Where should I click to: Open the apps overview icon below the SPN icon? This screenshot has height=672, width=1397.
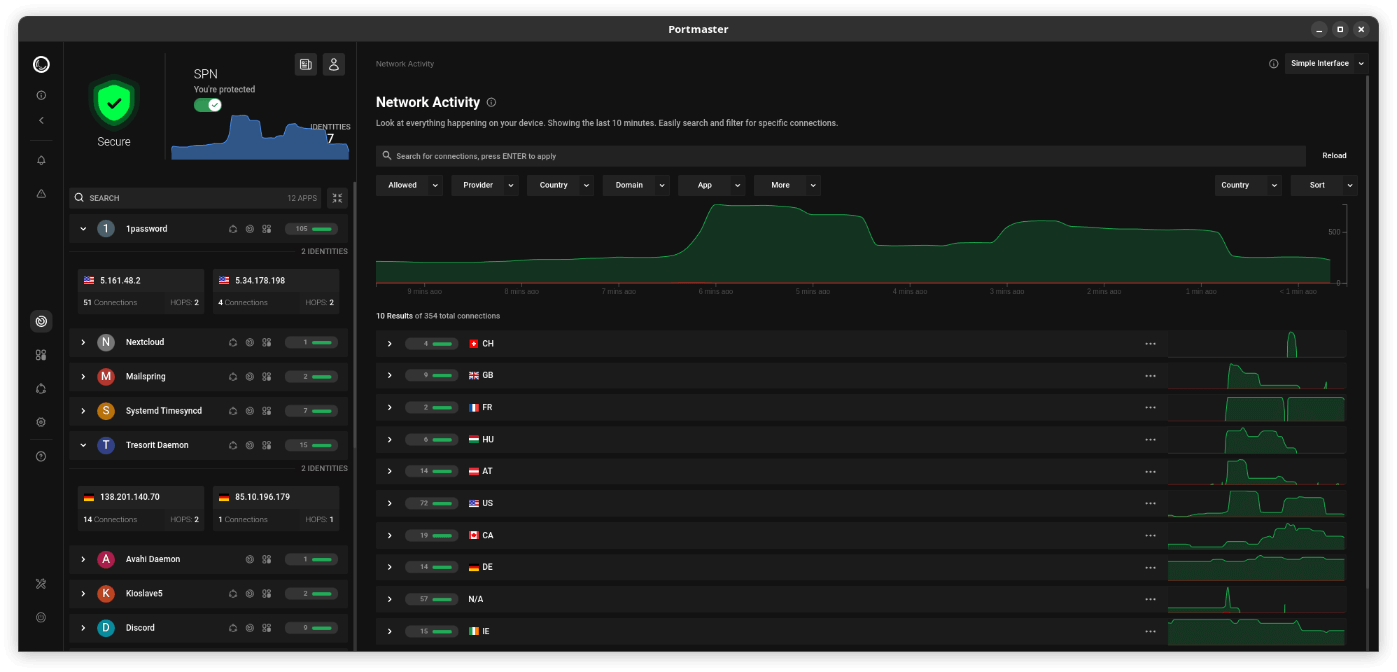41,355
